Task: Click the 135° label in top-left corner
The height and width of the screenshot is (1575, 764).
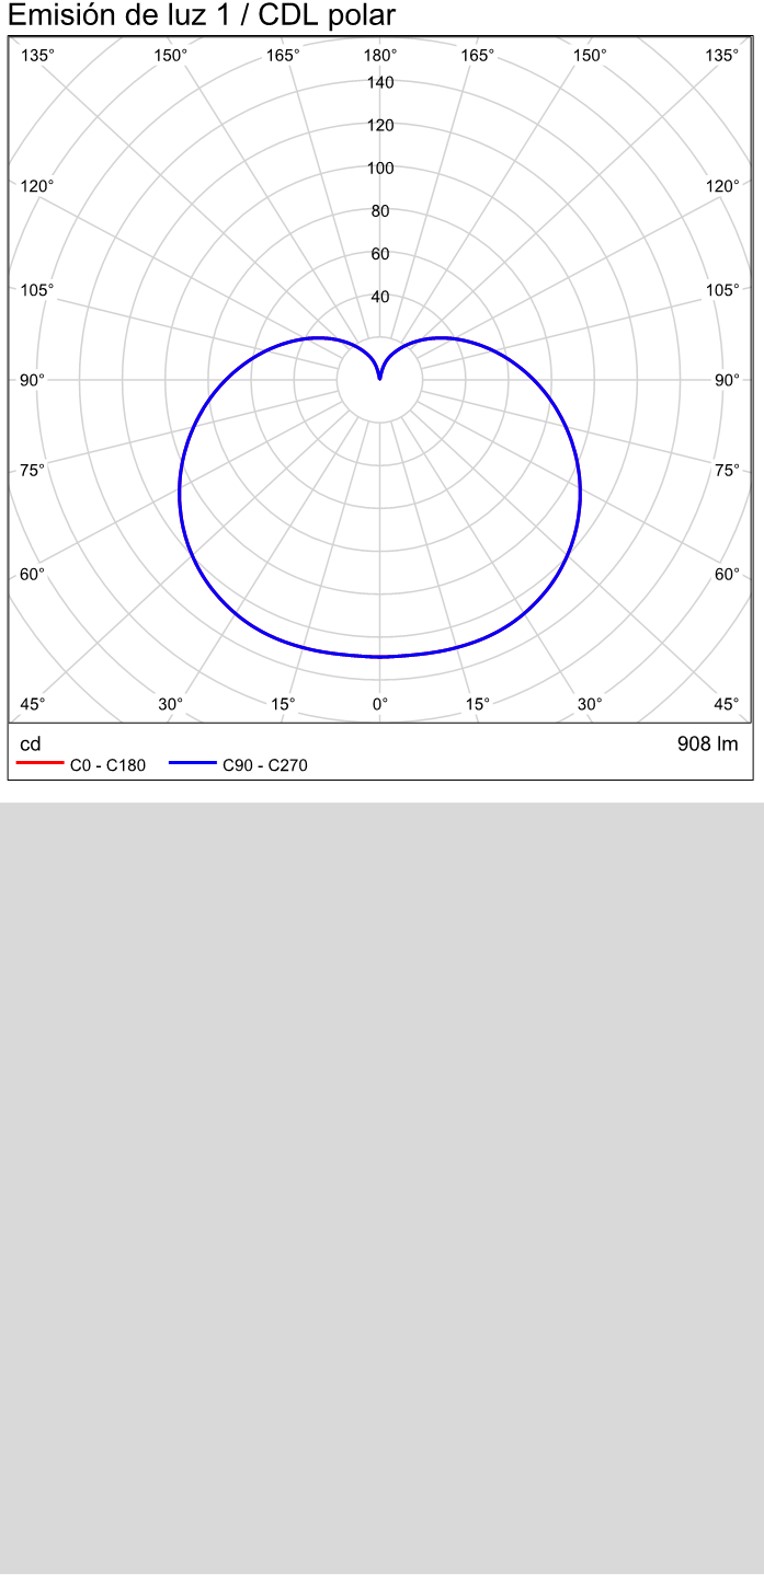Action: [36, 56]
